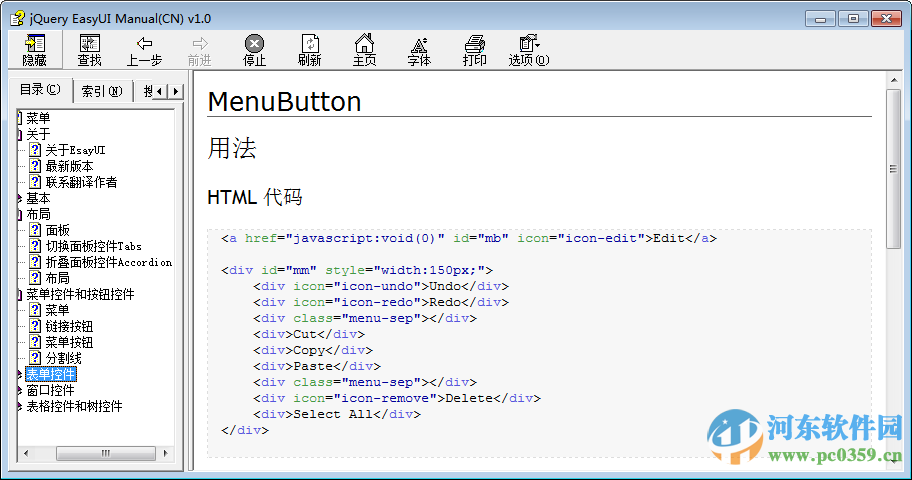Open 选项(O) options icon
Image resolution: width=912 pixels, height=480 pixels.
tap(529, 50)
